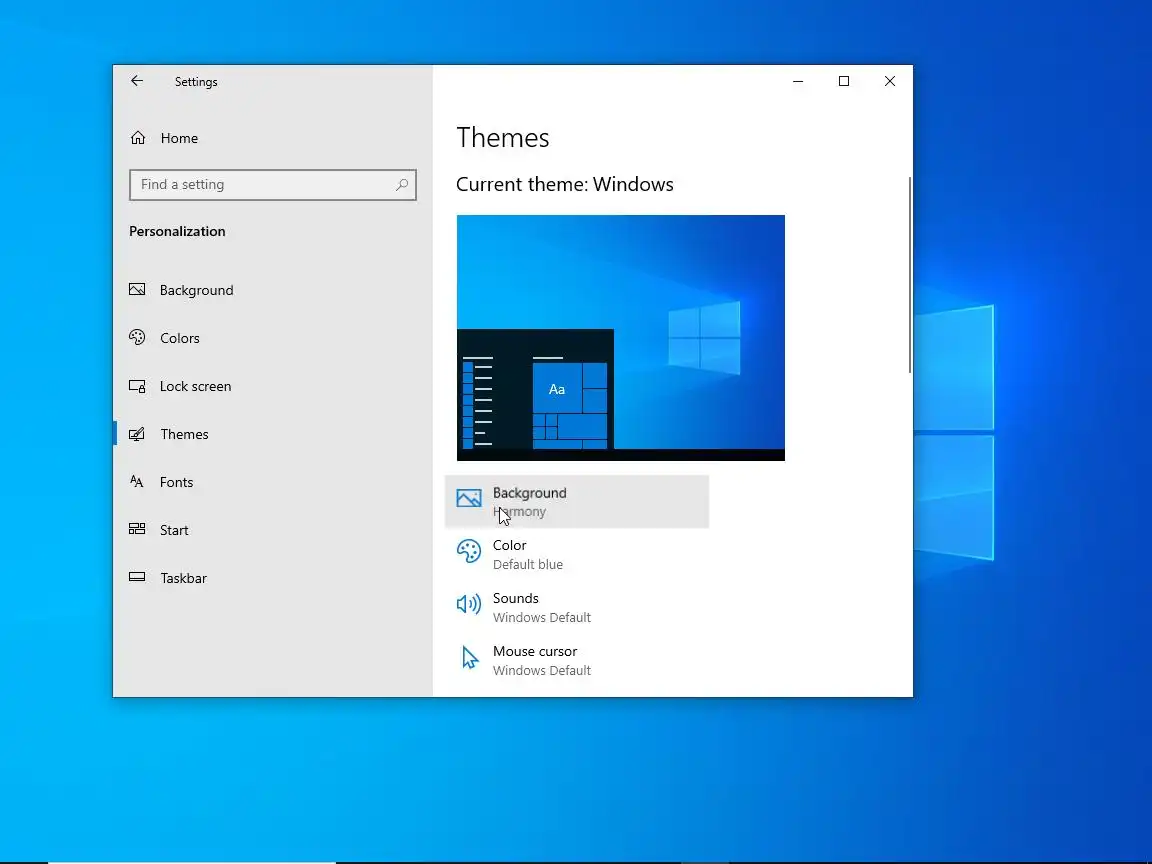This screenshot has width=1152, height=864.
Task: Click the Mouse cursor arrow icon
Action: click(x=469, y=658)
